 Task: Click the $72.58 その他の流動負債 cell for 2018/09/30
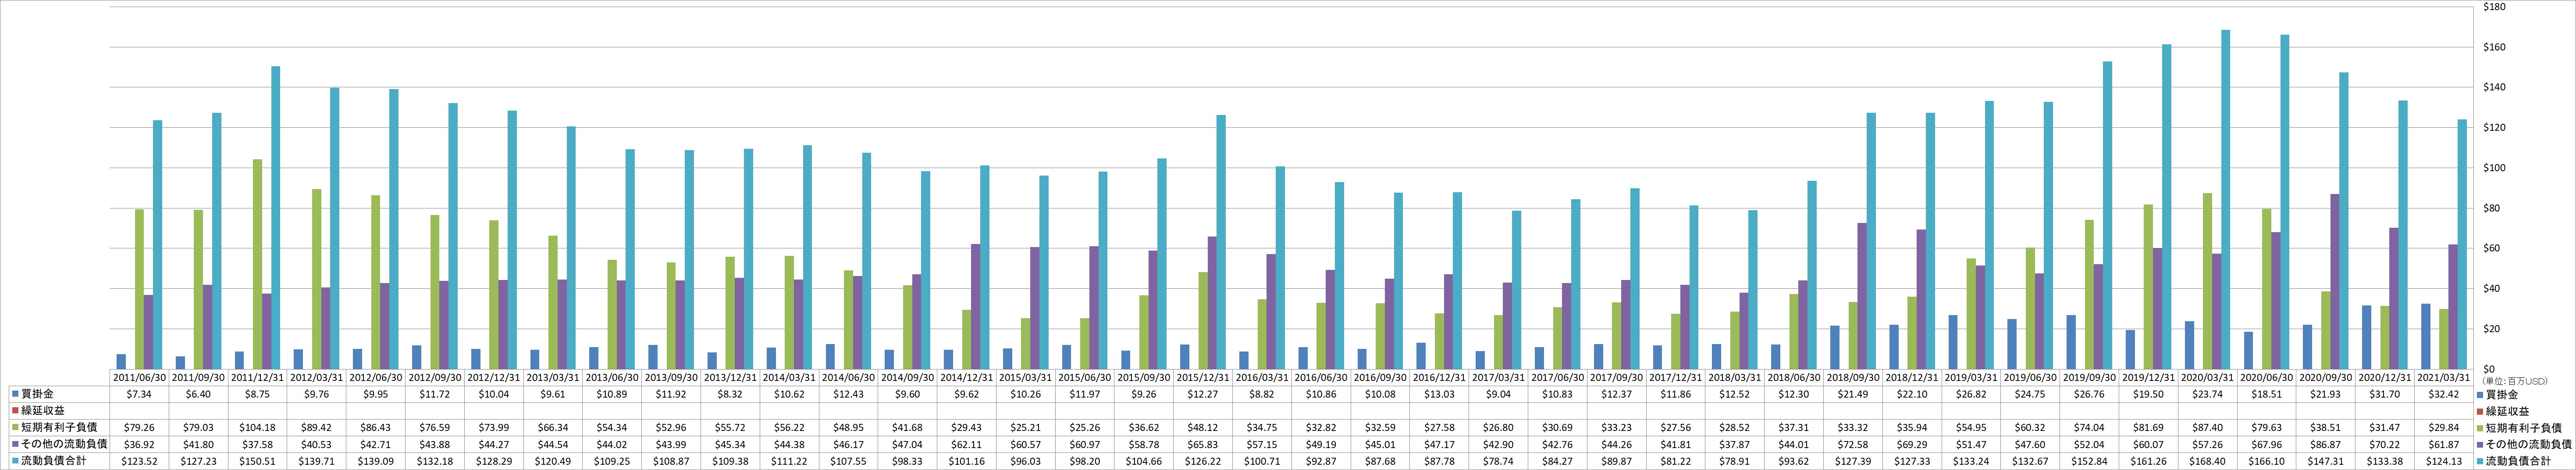click(1852, 444)
